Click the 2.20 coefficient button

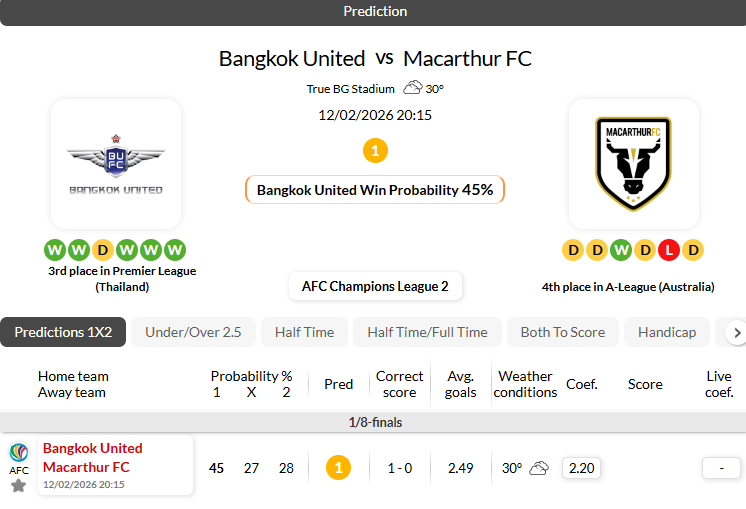[x=581, y=468]
